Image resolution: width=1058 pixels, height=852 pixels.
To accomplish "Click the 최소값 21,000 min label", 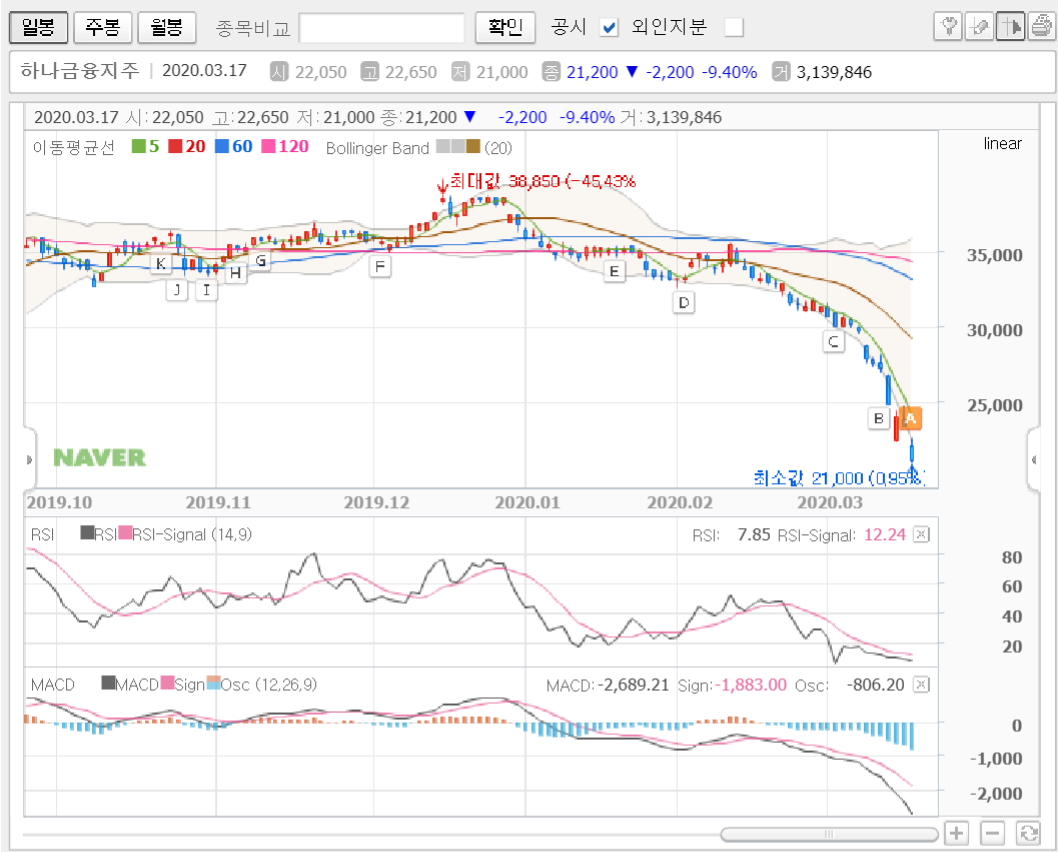I will point(839,478).
